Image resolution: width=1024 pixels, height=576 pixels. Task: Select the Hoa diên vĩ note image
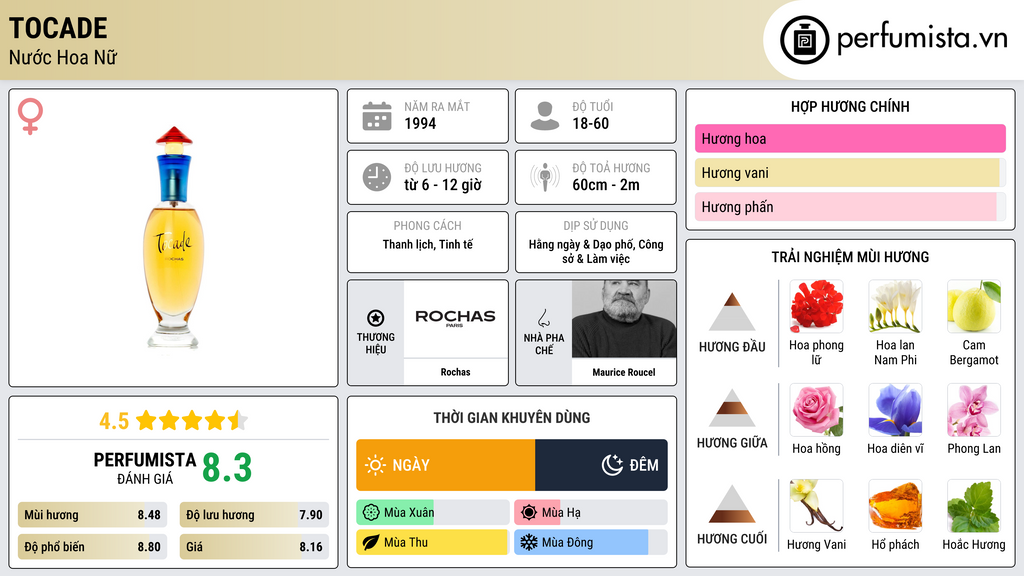[x=895, y=410]
